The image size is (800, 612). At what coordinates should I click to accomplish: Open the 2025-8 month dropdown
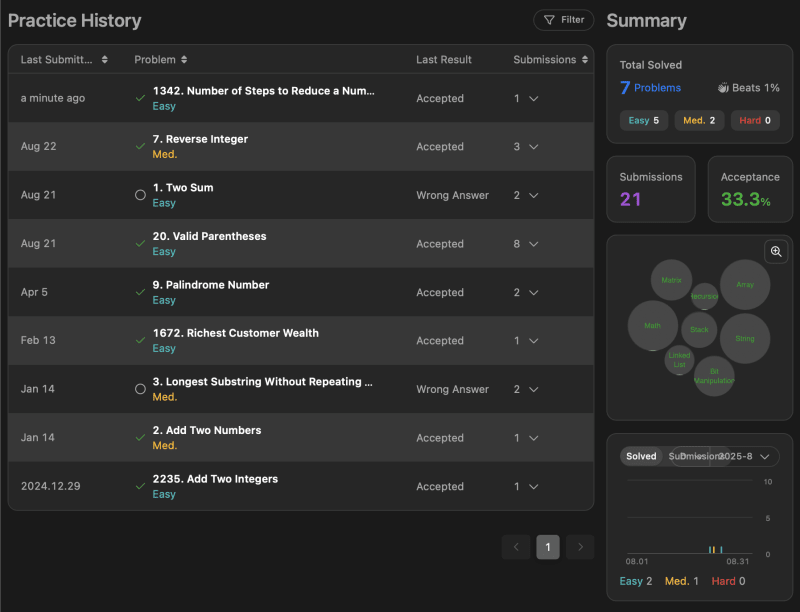[745, 456]
